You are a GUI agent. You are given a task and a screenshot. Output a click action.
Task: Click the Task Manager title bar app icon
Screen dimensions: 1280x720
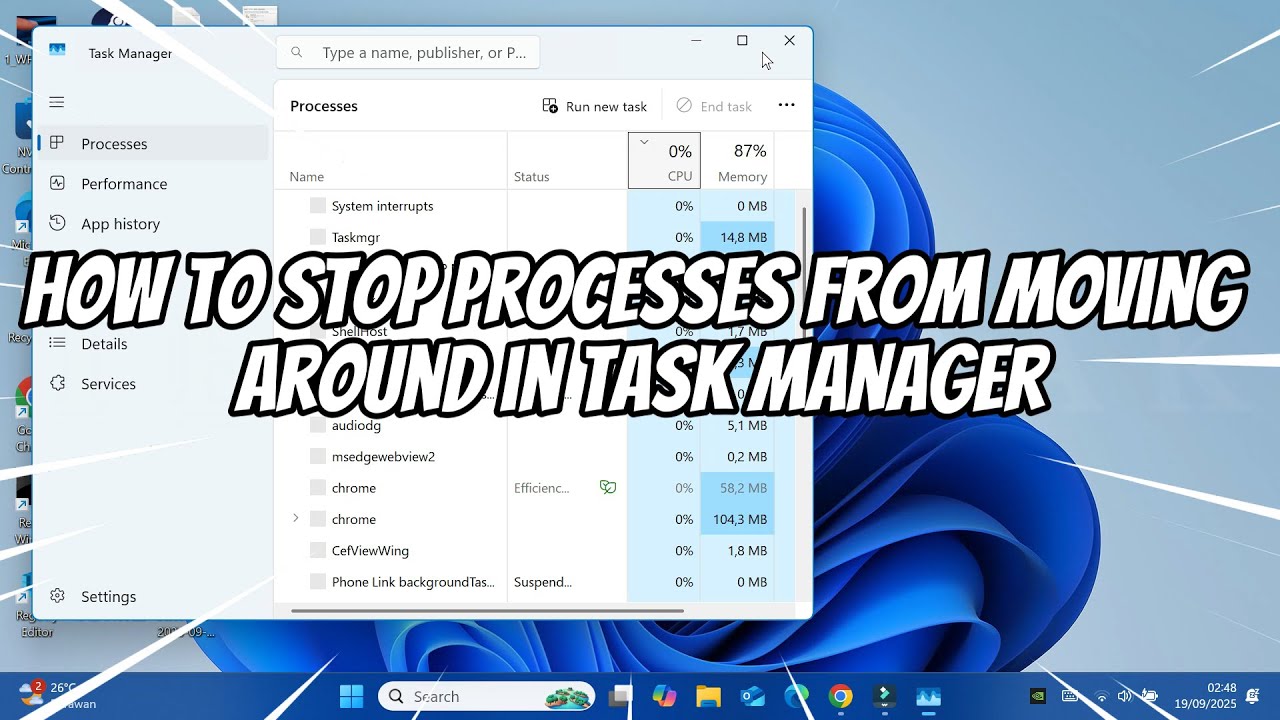[57, 52]
